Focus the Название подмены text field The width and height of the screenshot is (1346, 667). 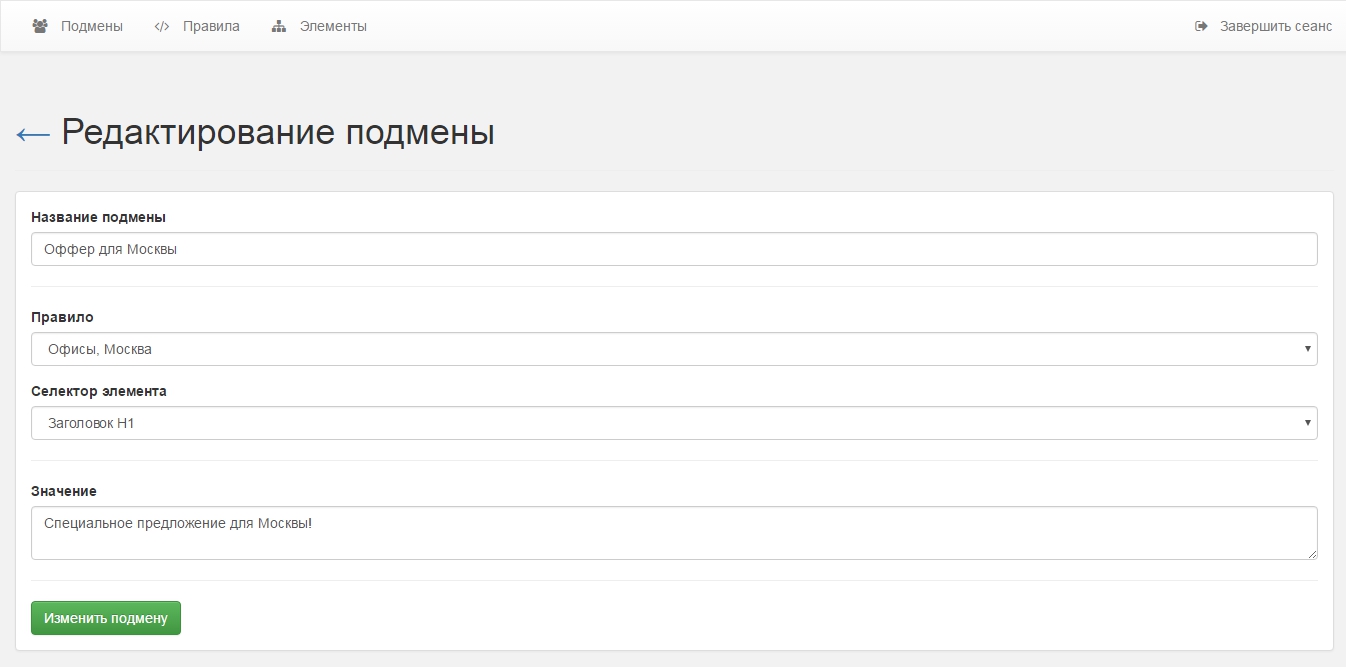coord(674,249)
